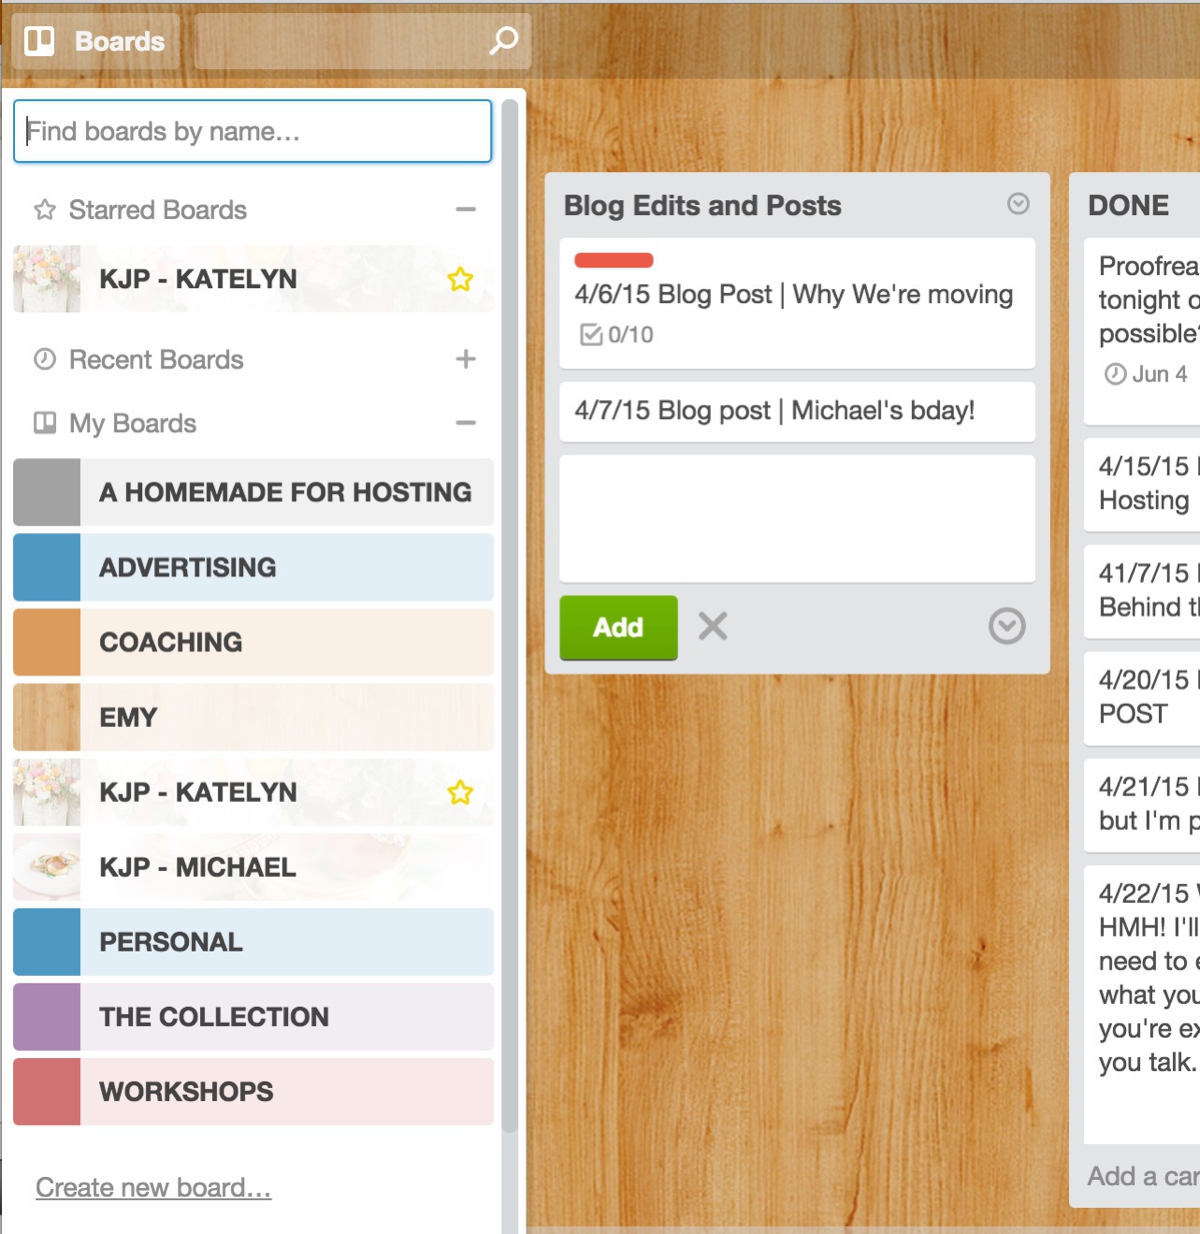Image resolution: width=1200 pixels, height=1234 pixels.
Task: Cancel adding card with X icon
Action: (713, 626)
